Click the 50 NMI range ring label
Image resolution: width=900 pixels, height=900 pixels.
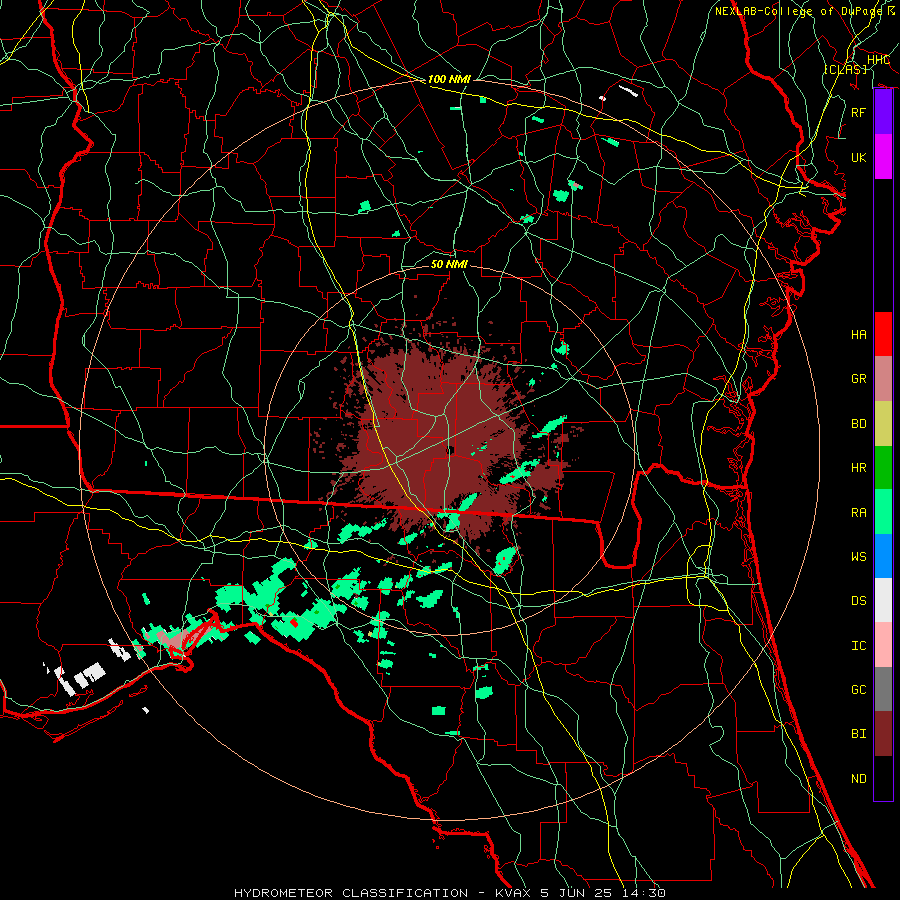(x=449, y=264)
